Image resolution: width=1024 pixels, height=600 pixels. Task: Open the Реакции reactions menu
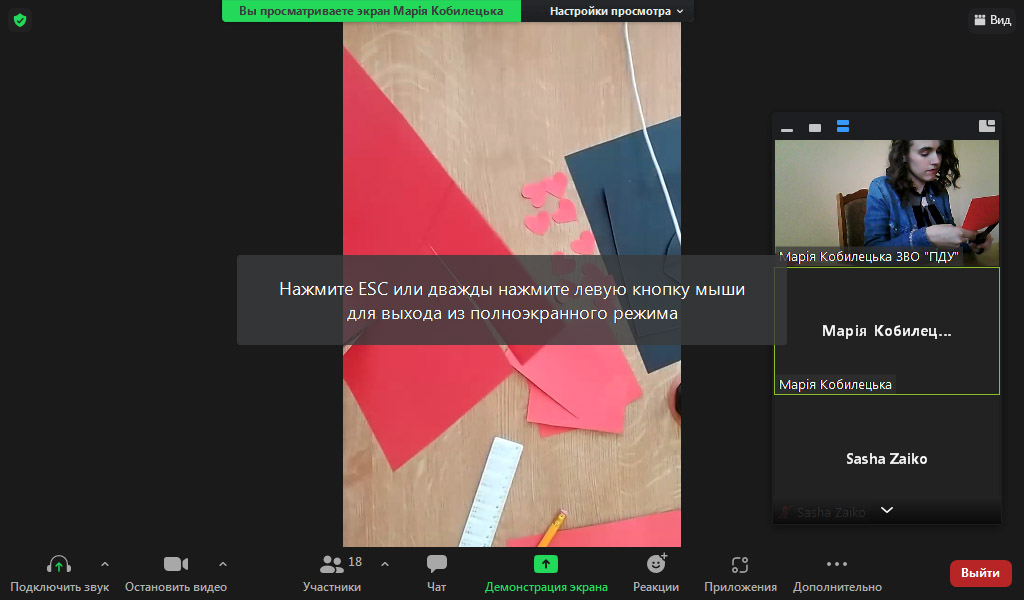tap(656, 572)
